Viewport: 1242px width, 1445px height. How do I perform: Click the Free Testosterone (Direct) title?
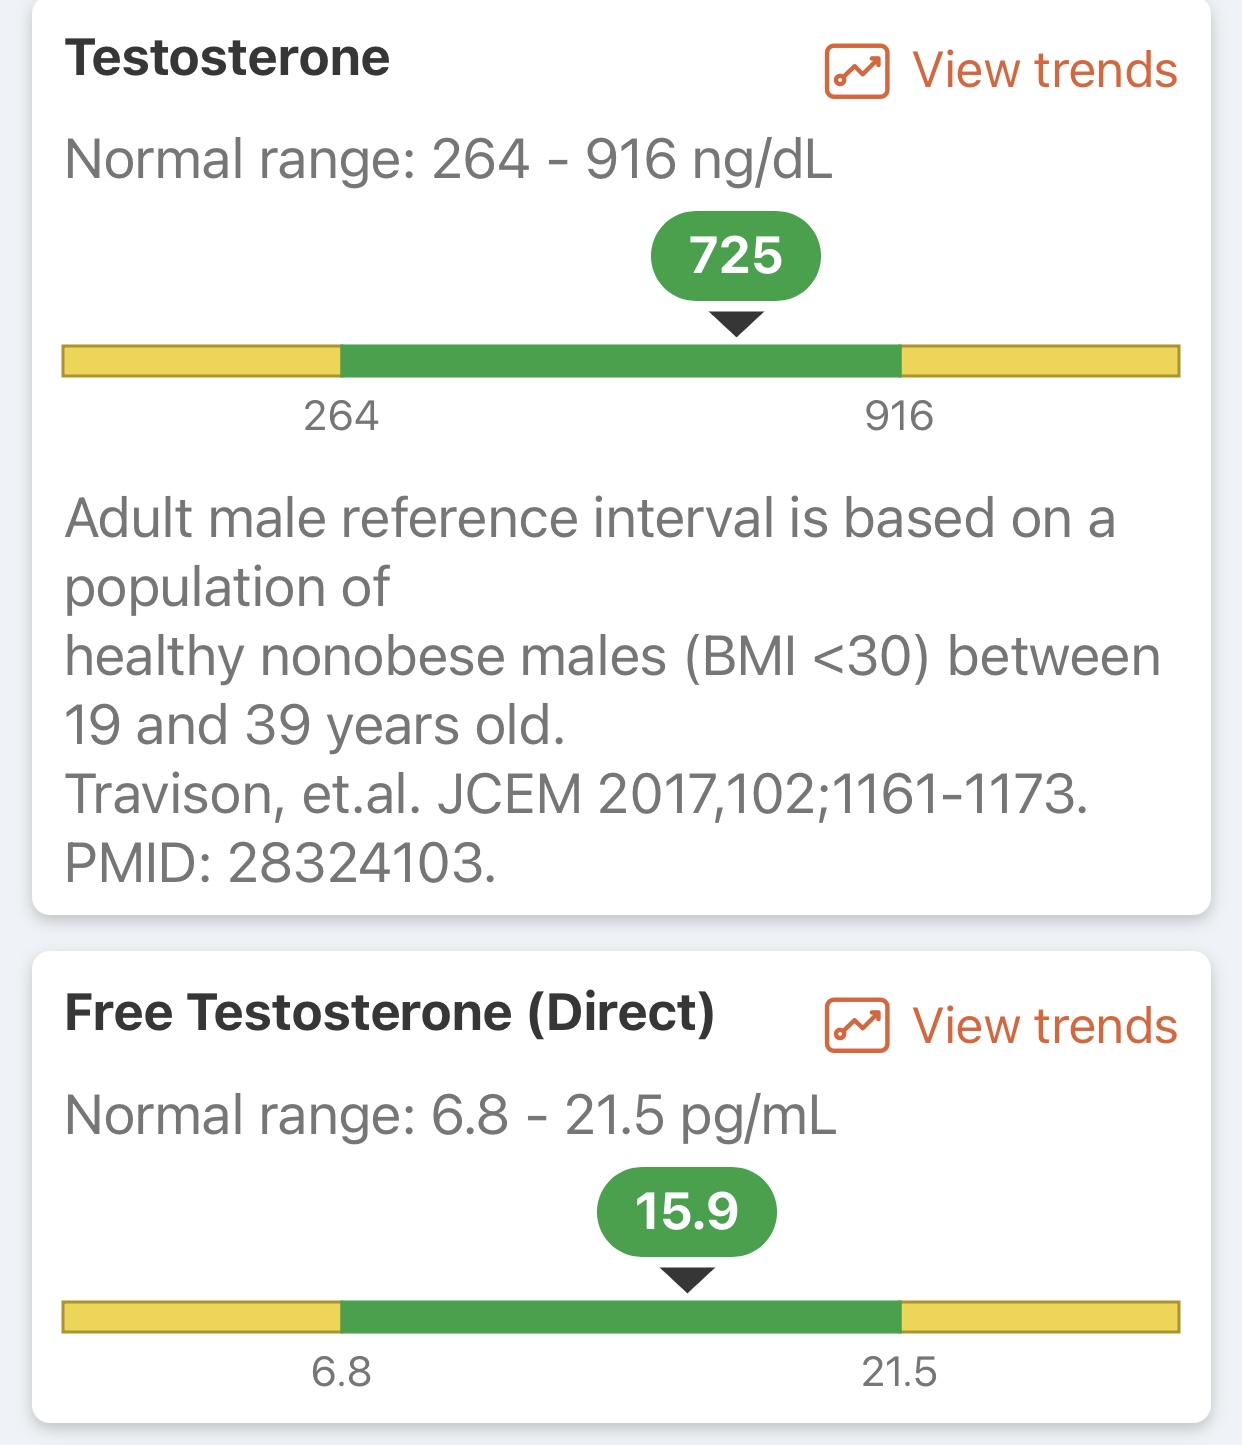[x=390, y=1013]
